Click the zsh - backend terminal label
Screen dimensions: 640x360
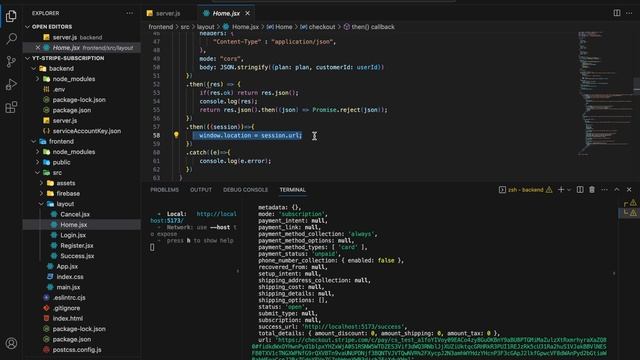[525, 190]
